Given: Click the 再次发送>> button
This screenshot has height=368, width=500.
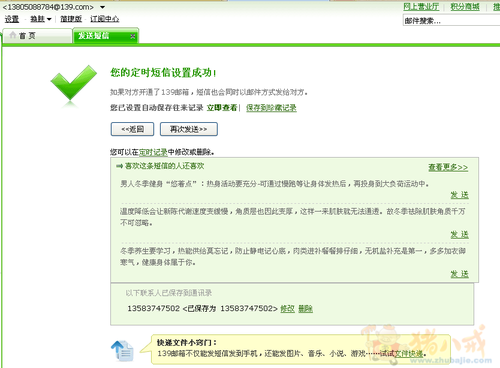Looking at the screenshot, I should 189,129.
